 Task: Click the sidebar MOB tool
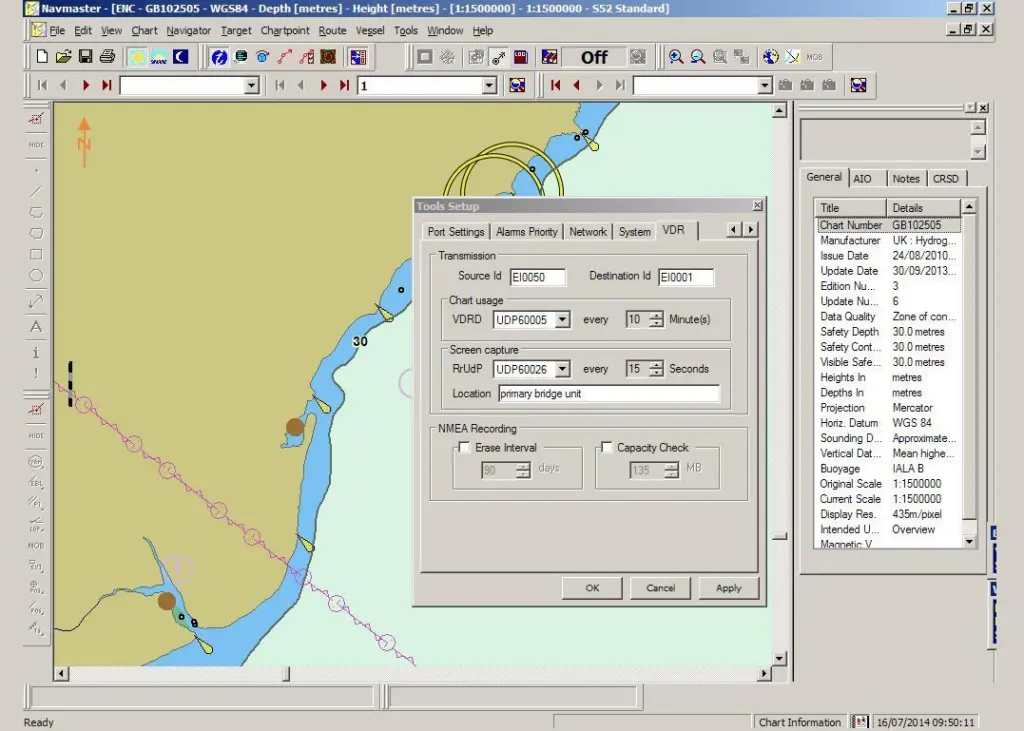click(x=36, y=545)
